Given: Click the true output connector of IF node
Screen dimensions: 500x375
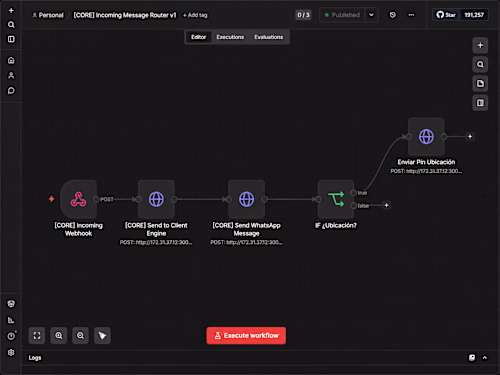Looking at the screenshot, I should (x=354, y=193).
